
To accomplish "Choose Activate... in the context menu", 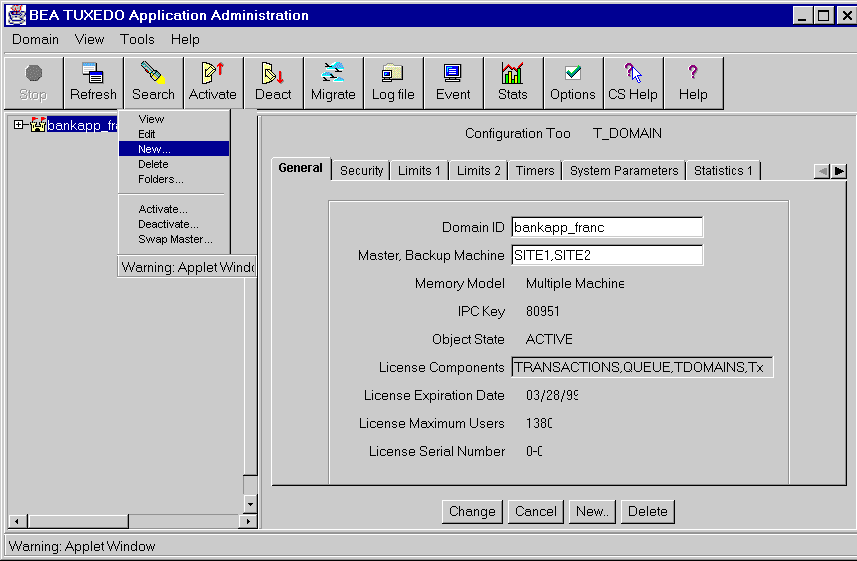I will pos(174,209).
